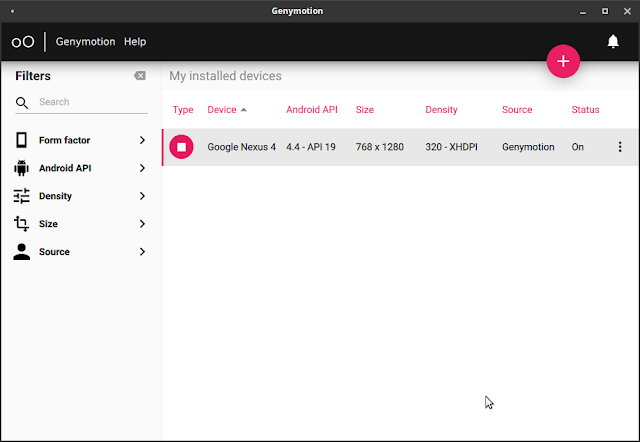Image resolution: width=640 pixels, height=442 pixels.
Task: Open the Genymotion menu
Action: [x=85, y=42]
